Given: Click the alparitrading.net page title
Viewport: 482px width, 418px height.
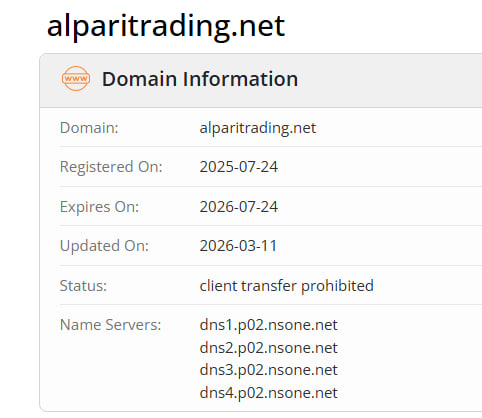Looking at the screenshot, I should click(166, 26).
